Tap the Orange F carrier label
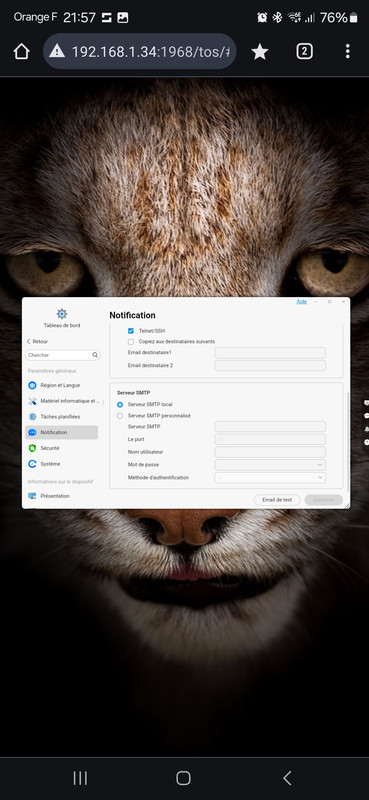 click(35, 17)
